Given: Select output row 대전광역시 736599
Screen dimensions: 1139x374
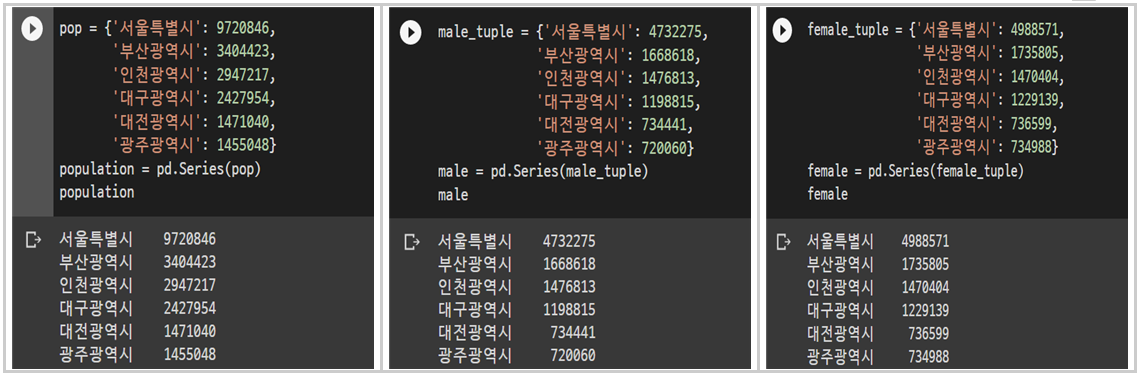Looking at the screenshot, I should (x=878, y=334).
